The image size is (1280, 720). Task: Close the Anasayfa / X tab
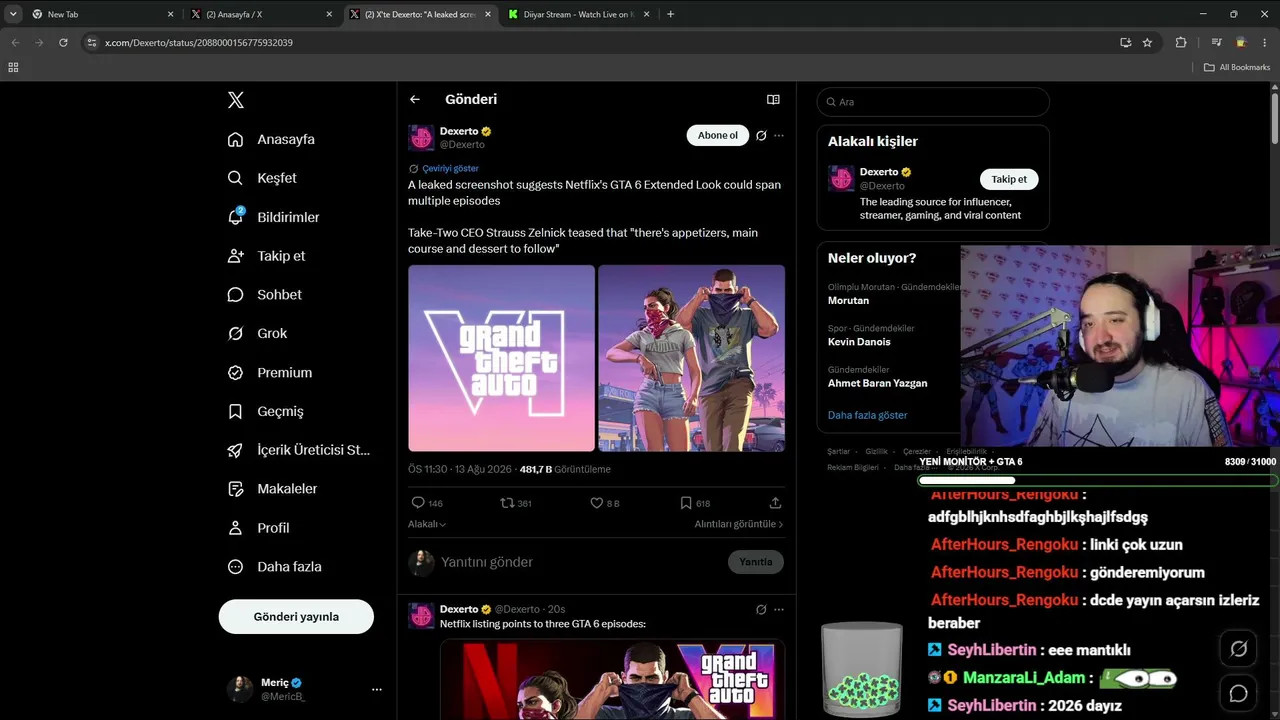click(329, 14)
